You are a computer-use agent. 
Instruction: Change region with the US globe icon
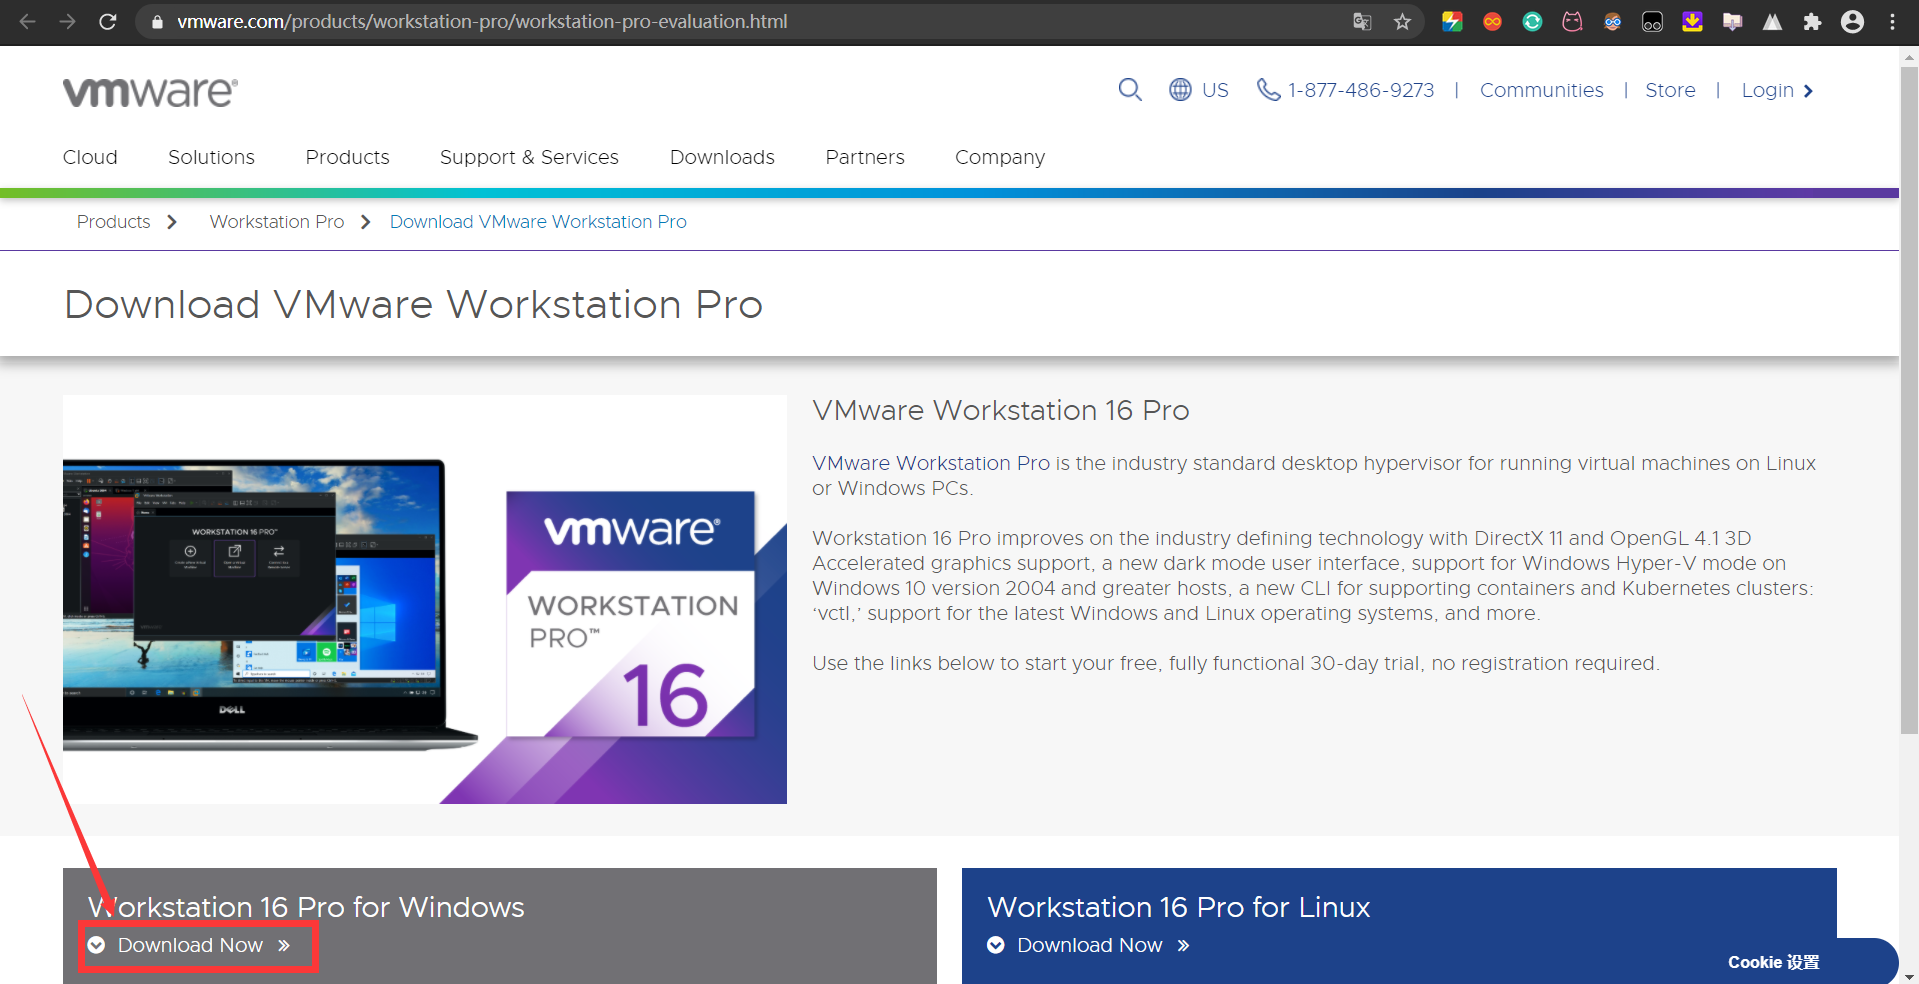click(x=1199, y=90)
